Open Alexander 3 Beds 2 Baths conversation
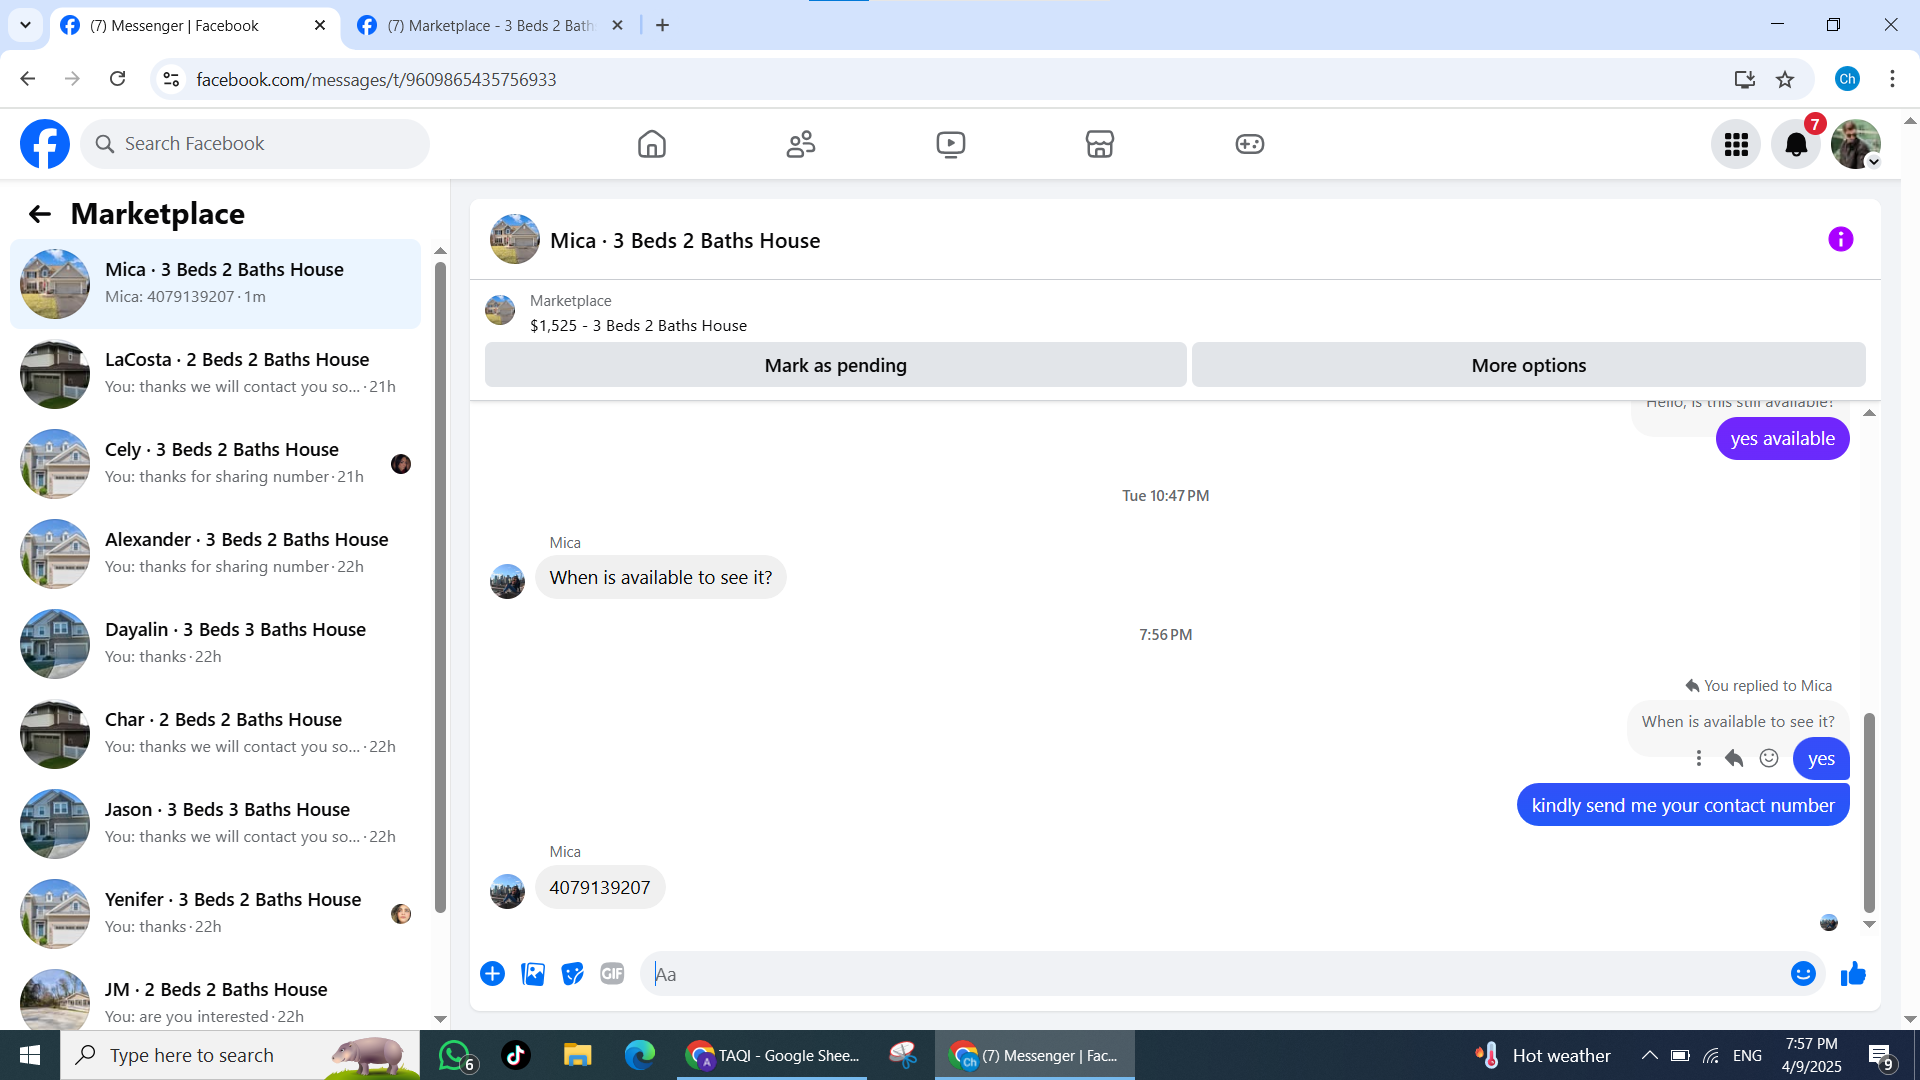1920x1080 pixels. point(215,554)
